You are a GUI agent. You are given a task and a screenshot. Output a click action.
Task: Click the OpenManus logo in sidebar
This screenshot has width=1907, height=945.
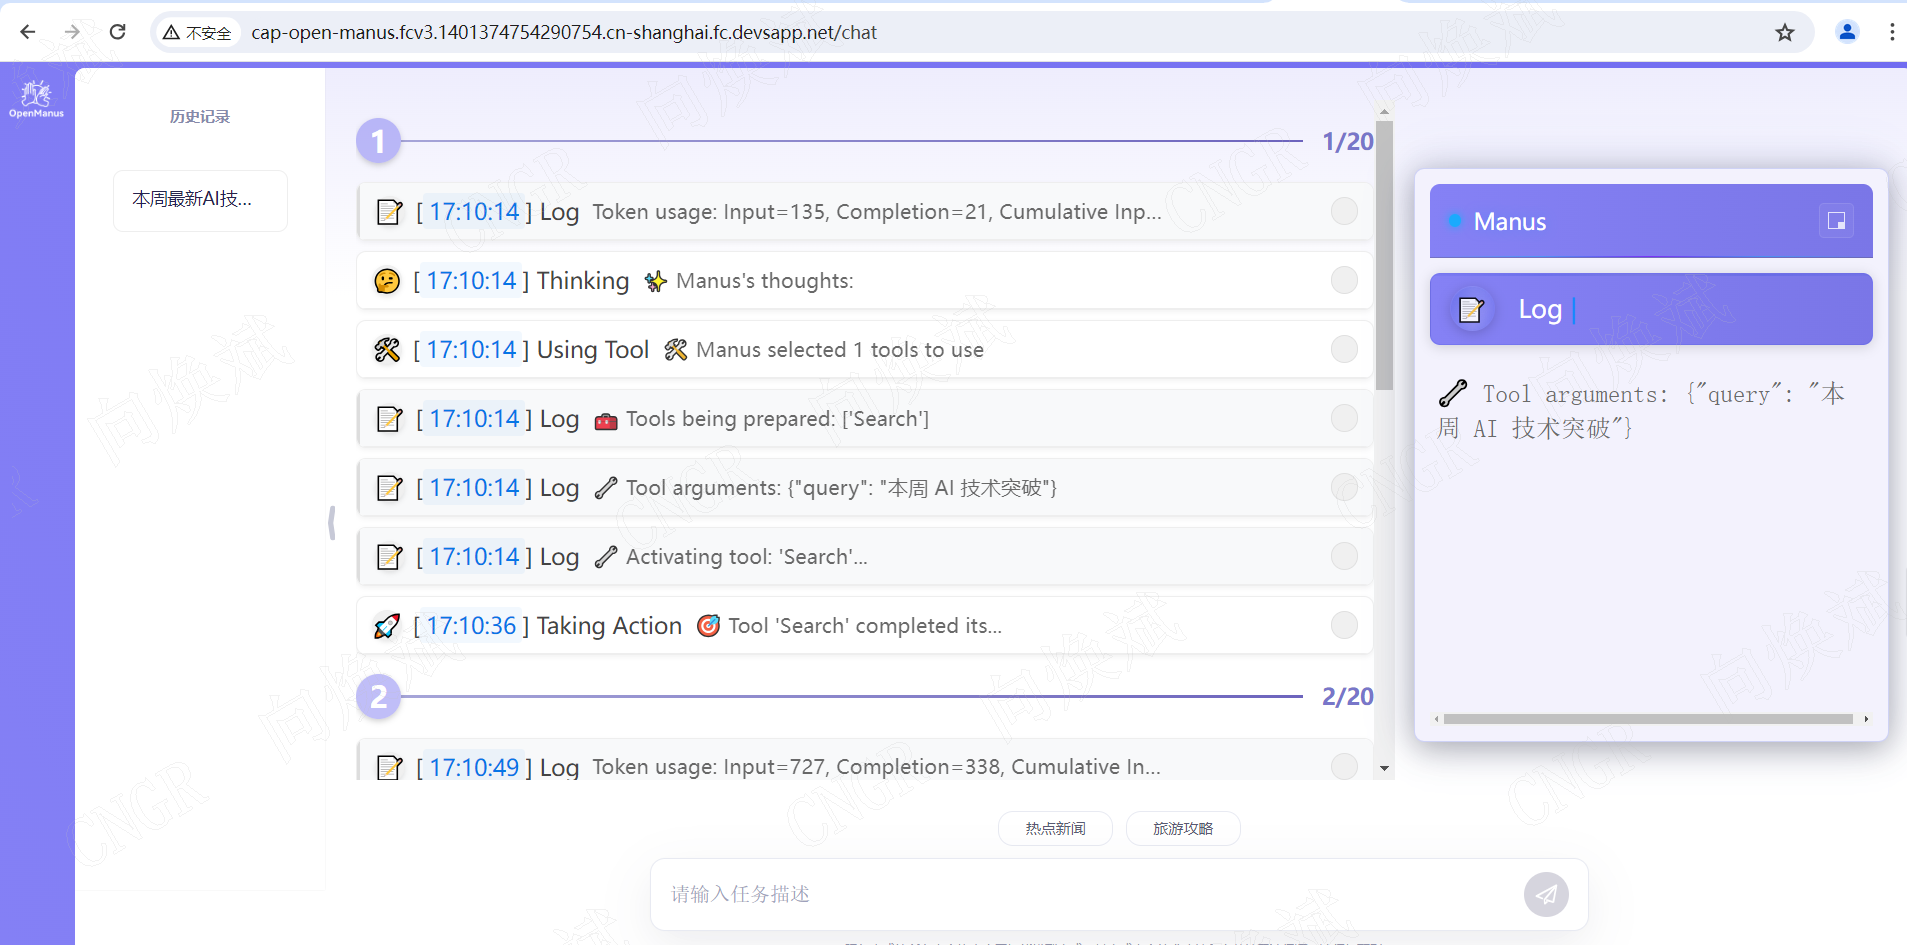36,99
